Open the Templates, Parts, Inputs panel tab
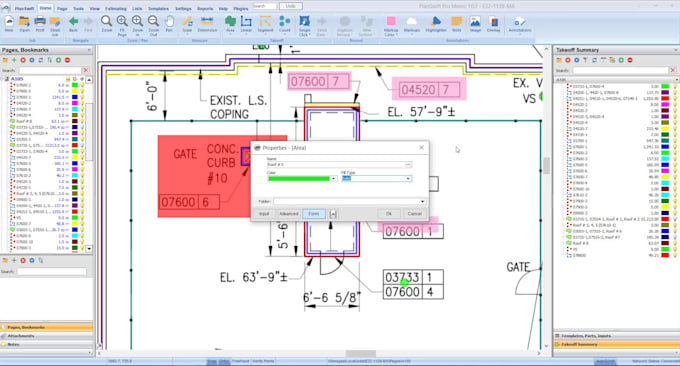This screenshot has width=680, height=366. click(616, 336)
